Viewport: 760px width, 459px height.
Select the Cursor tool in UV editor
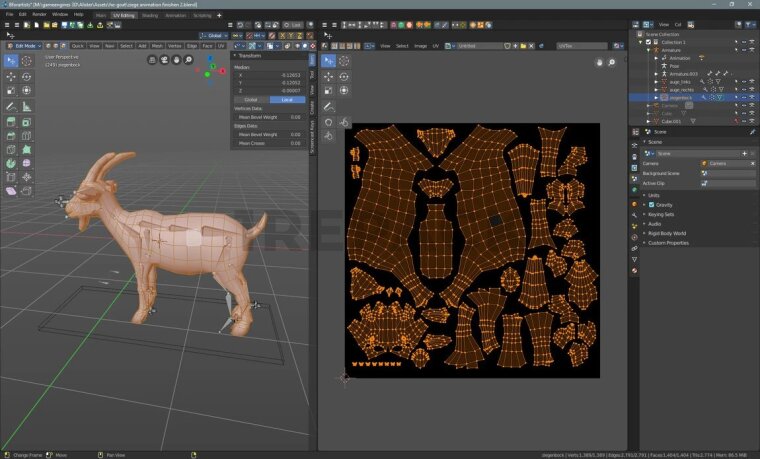tap(345, 61)
